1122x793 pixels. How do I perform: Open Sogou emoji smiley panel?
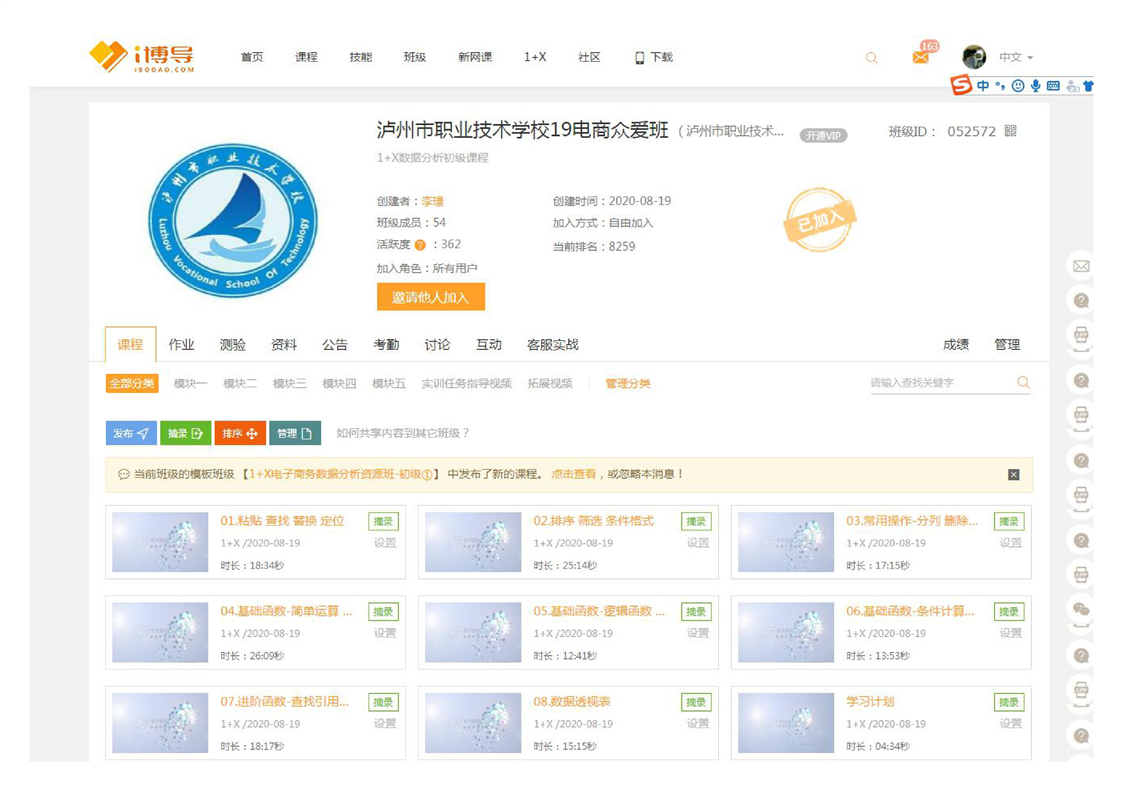1018,86
